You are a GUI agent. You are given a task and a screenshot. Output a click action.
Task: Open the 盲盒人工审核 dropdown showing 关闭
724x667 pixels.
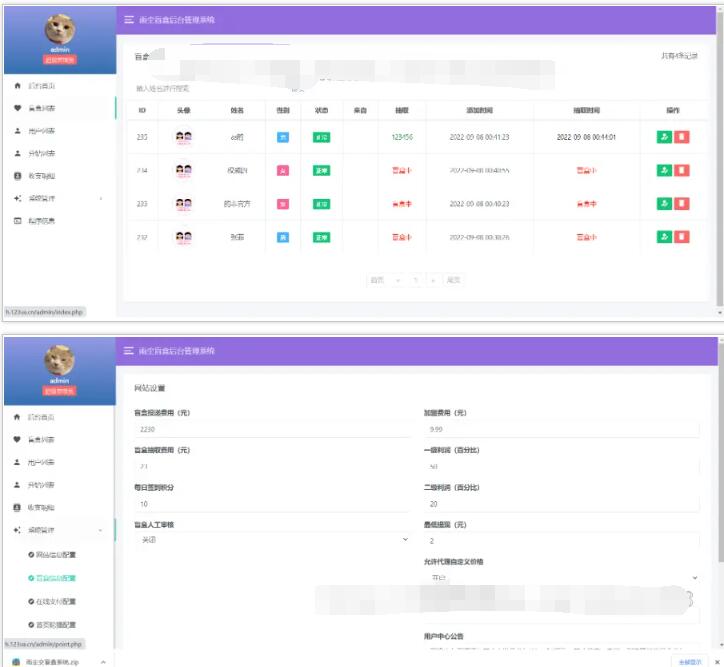click(x=271, y=539)
